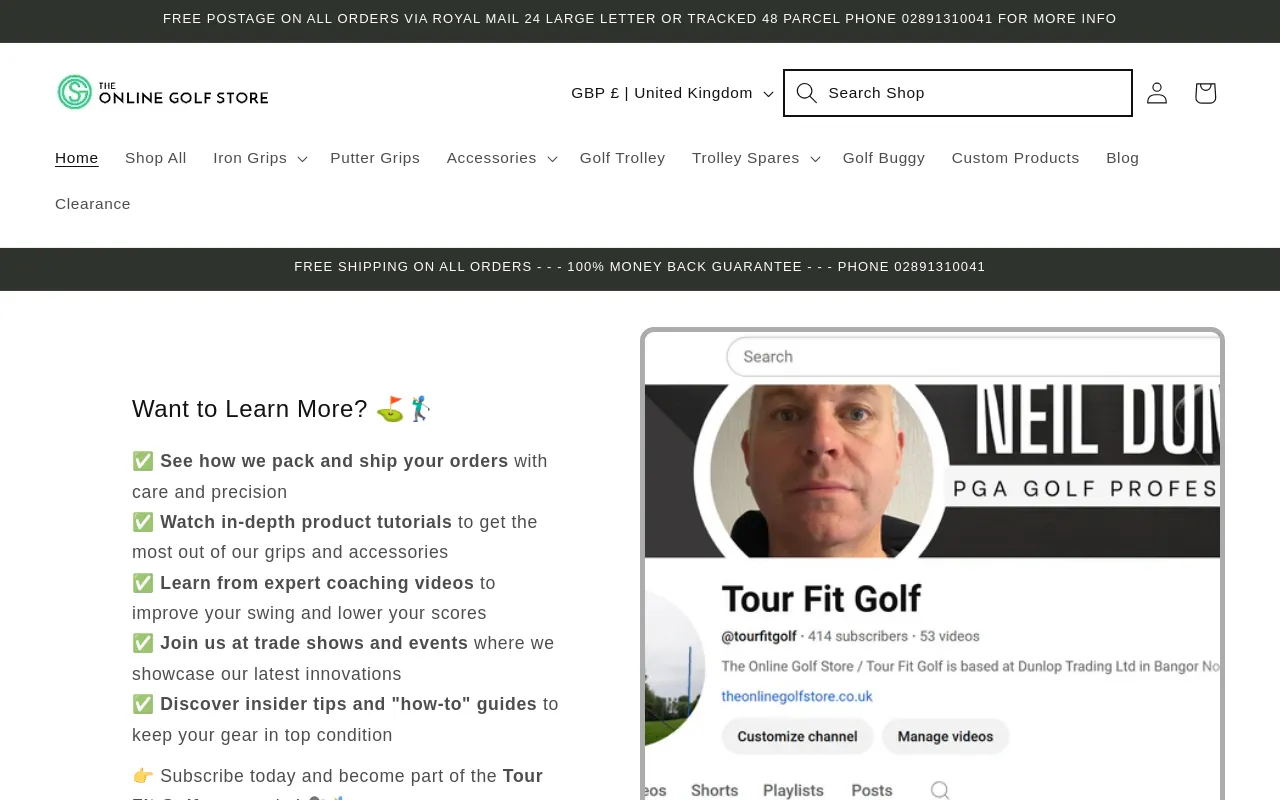Expand the Iron Grips menu
Screen dimensions: 1280x800
260,158
